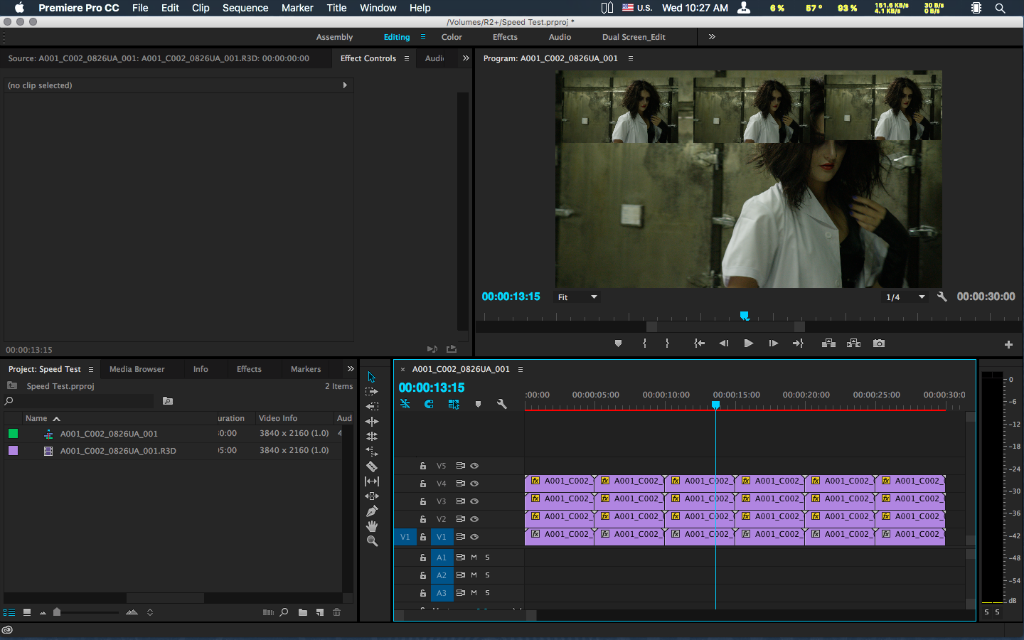Expand the no clip selected arrow
Screen dimensions: 1024x640
[345, 85]
